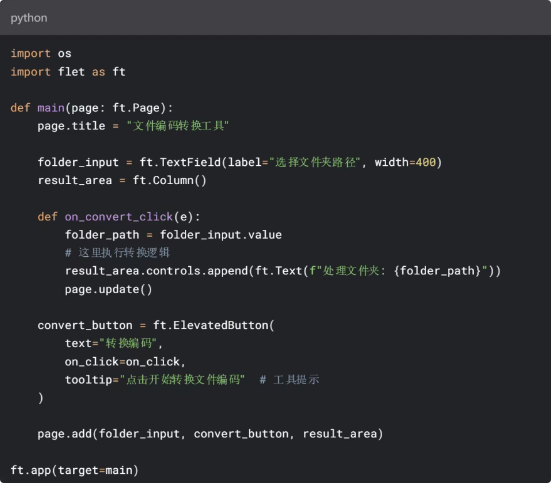Click the result_area.controls.append line
The width and height of the screenshot is (551, 483).
[283, 271]
